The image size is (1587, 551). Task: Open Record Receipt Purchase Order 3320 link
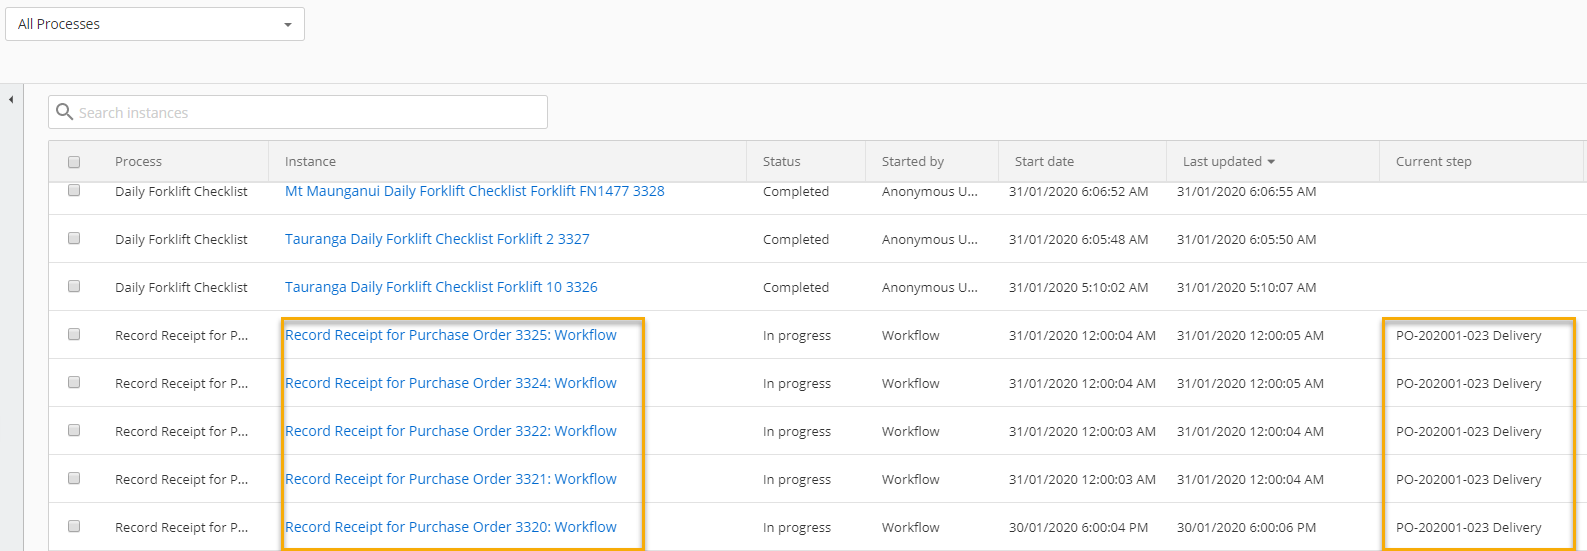point(450,527)
